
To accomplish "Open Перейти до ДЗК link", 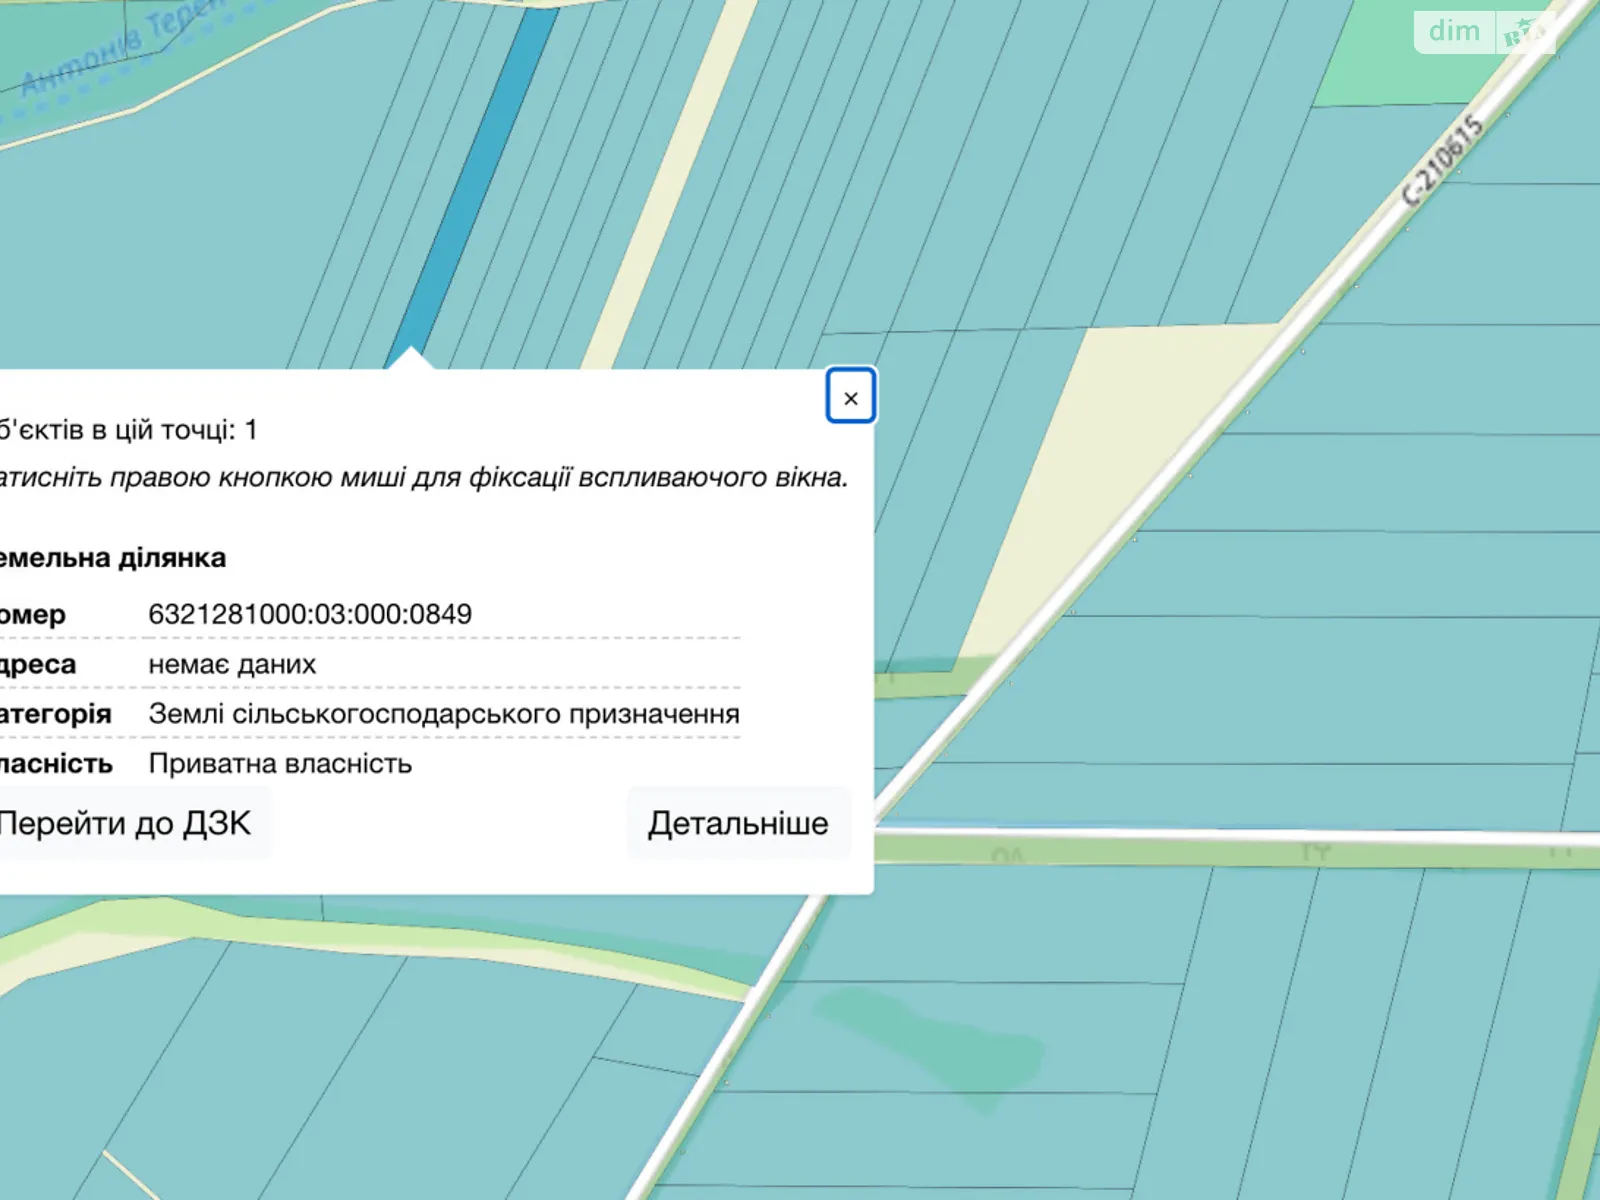I will coord(125,823).
